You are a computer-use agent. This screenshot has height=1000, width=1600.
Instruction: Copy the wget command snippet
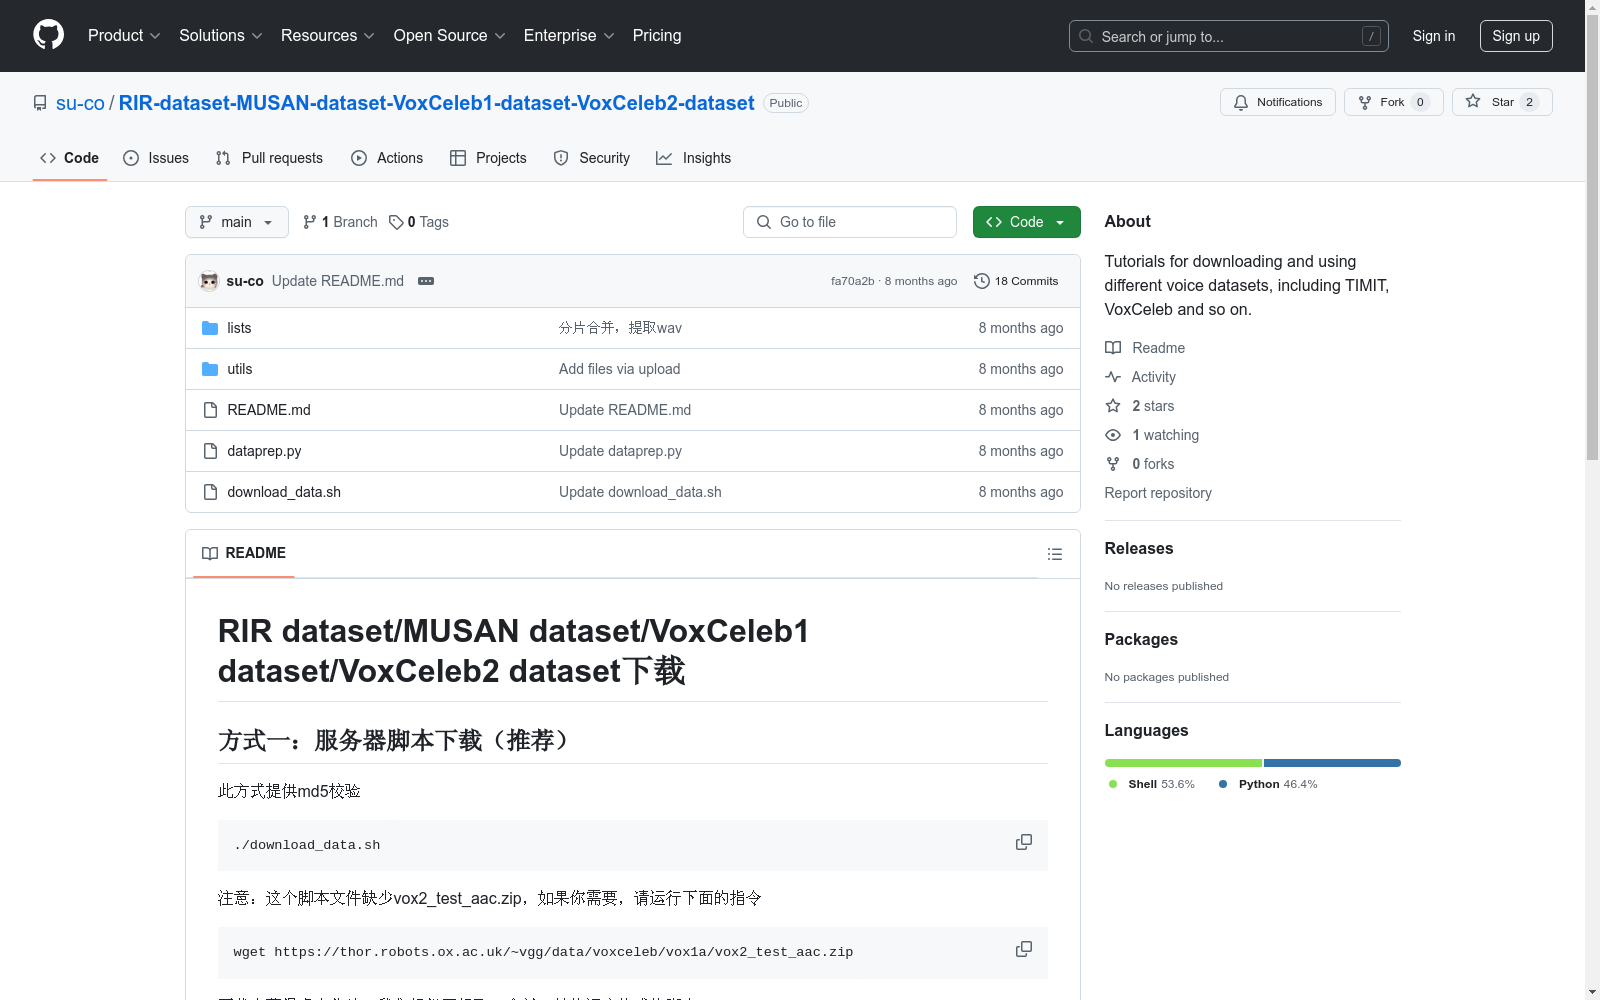pyautogui.click(x=1024, y=949)
